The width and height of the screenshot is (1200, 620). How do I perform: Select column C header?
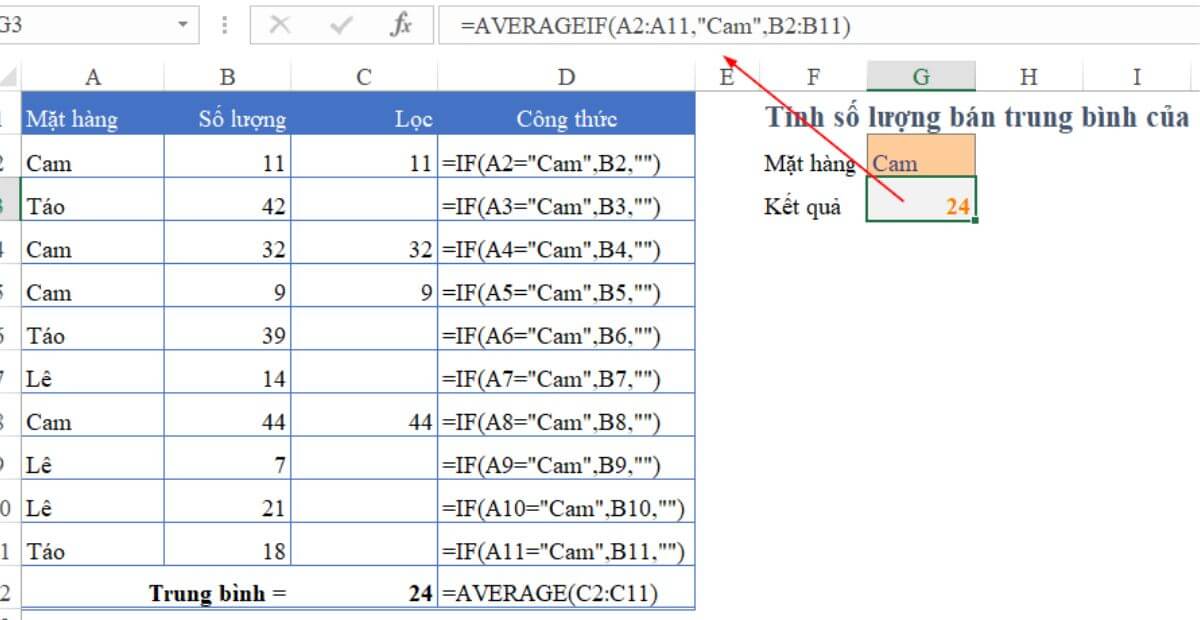(364, 76)
